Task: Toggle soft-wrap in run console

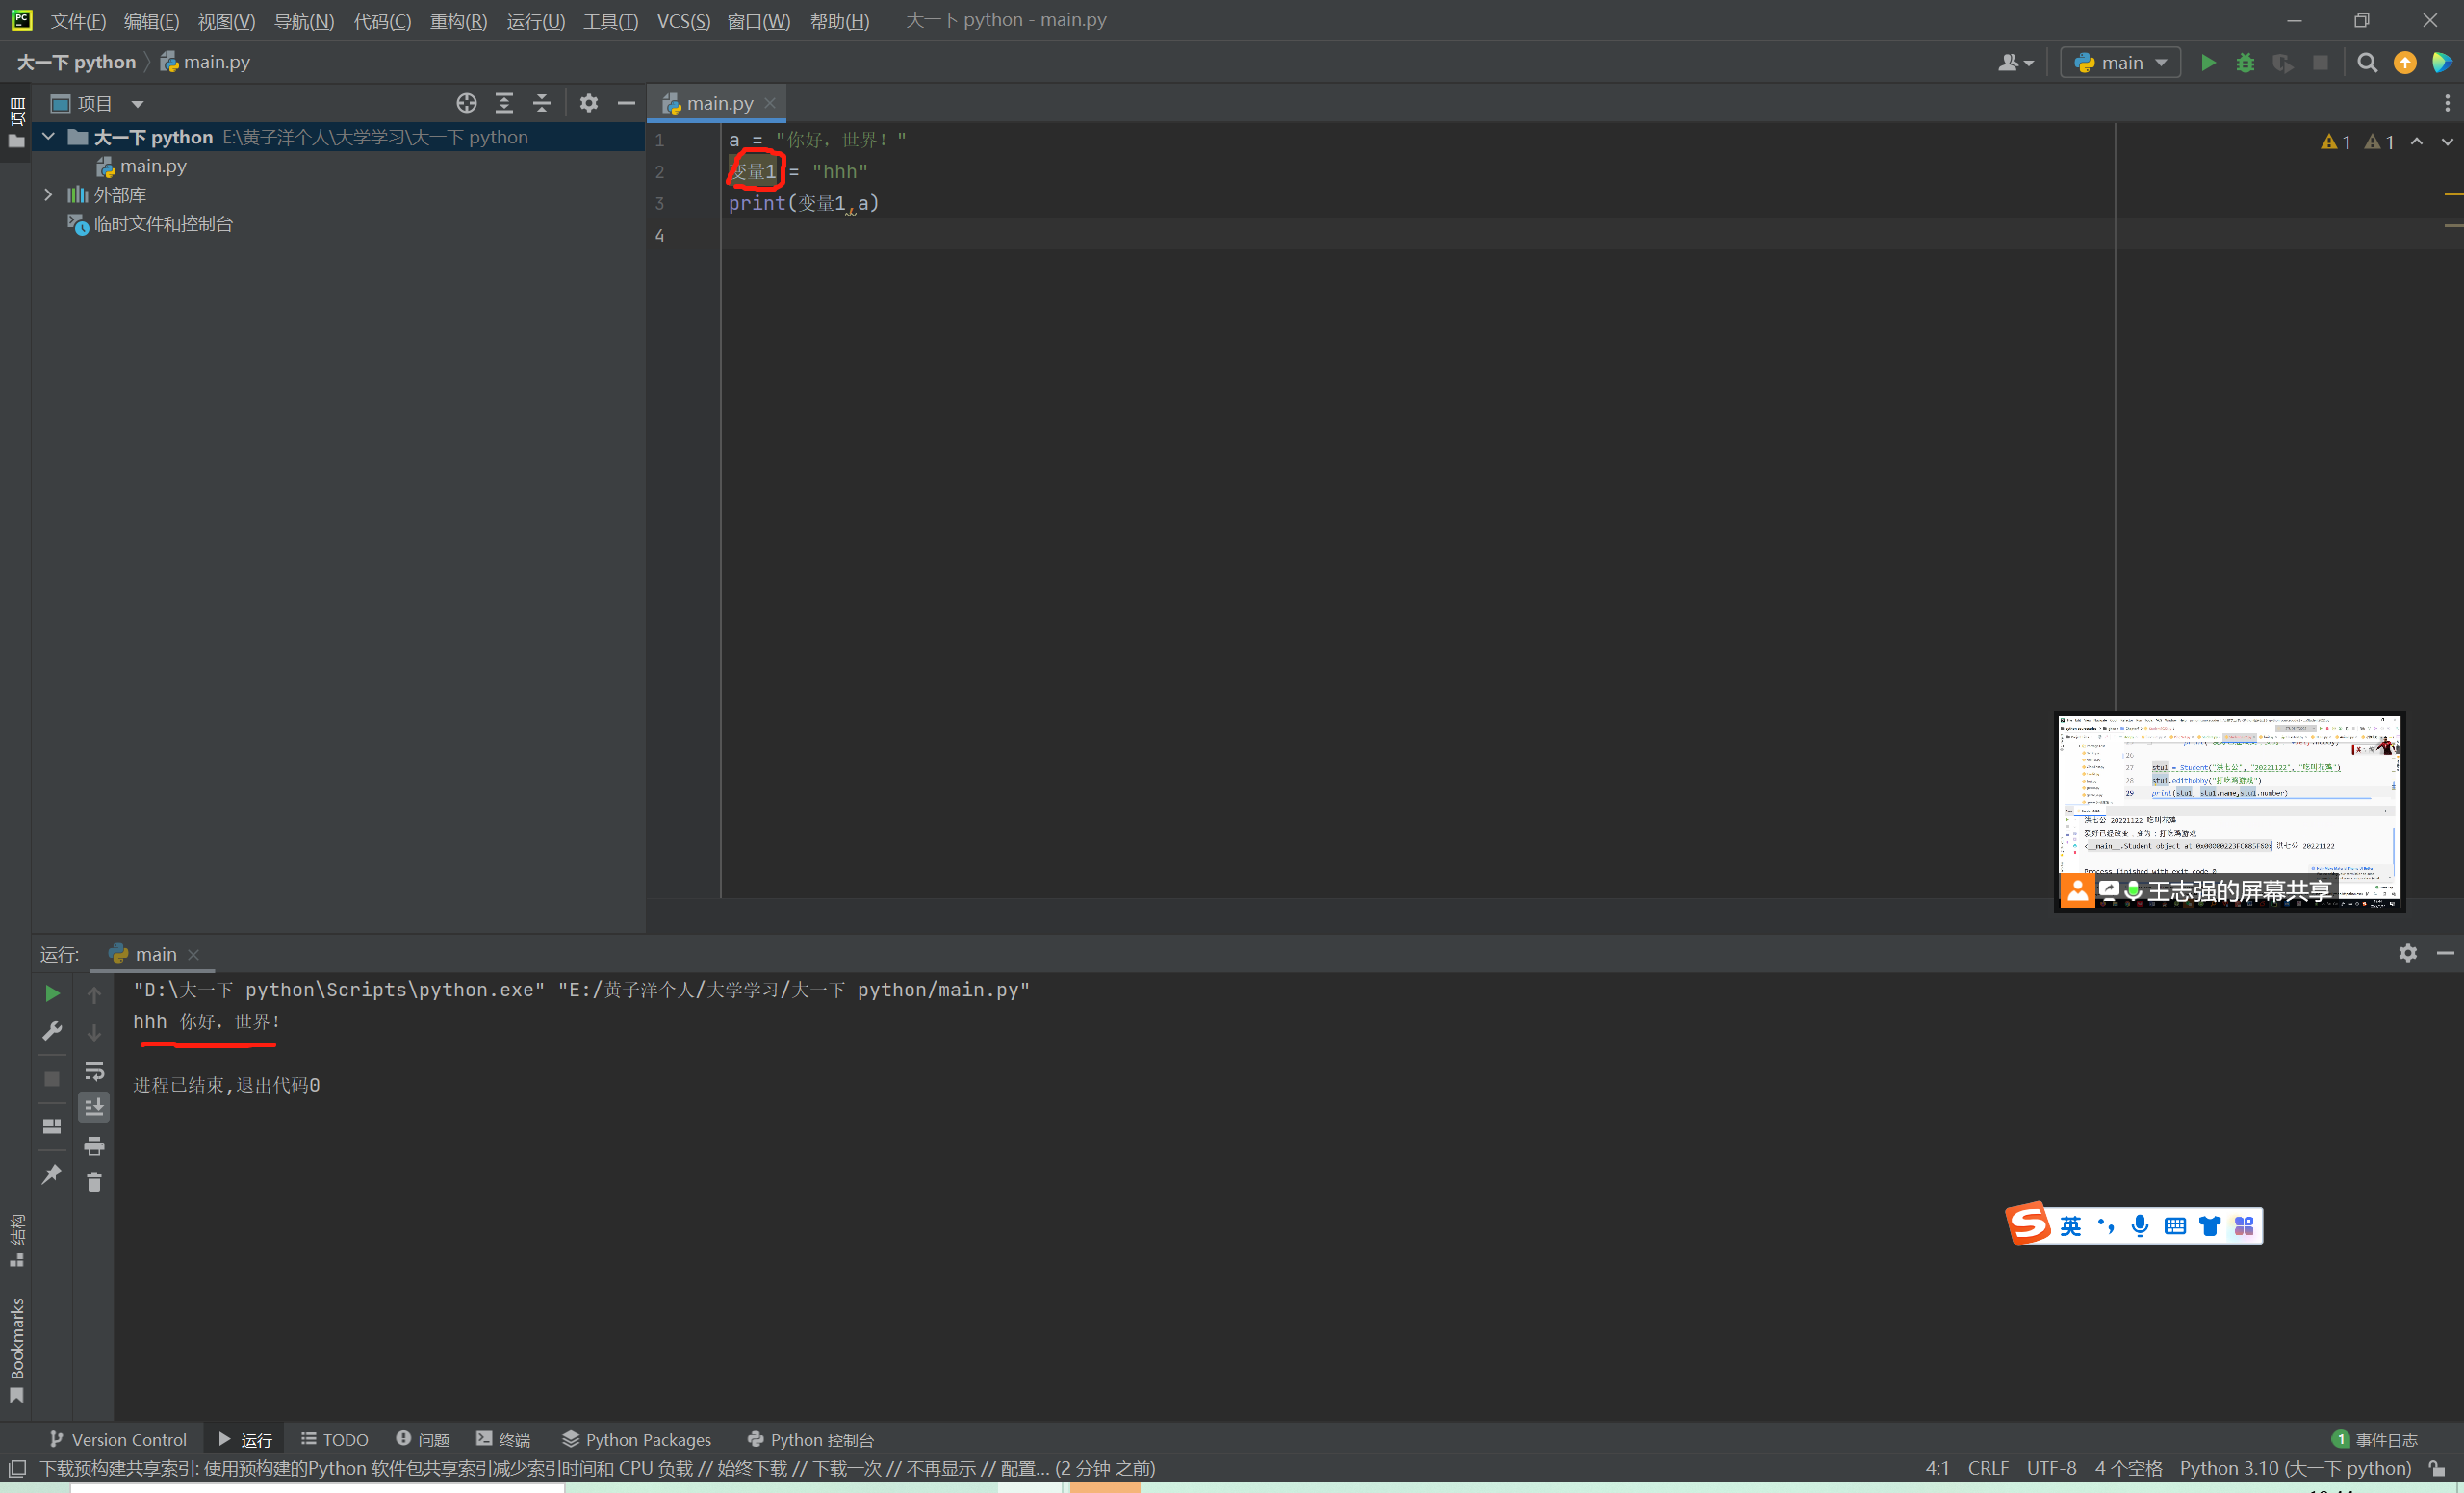Action: click(x=94, y=1071)
